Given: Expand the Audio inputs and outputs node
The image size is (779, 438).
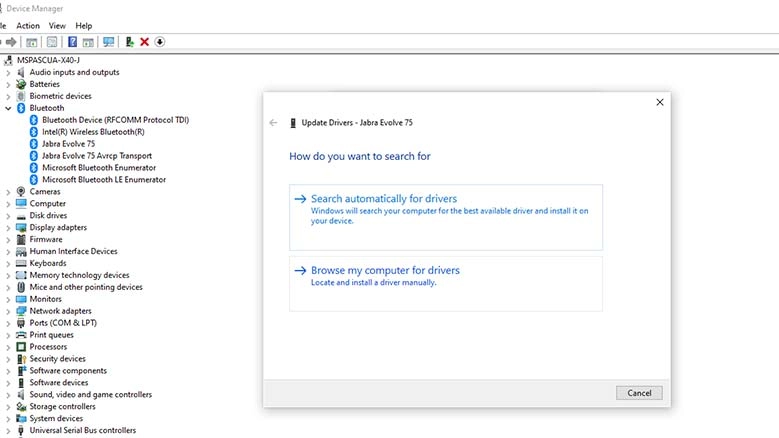Looking at the screenshot, I should (x=8, y=73).
